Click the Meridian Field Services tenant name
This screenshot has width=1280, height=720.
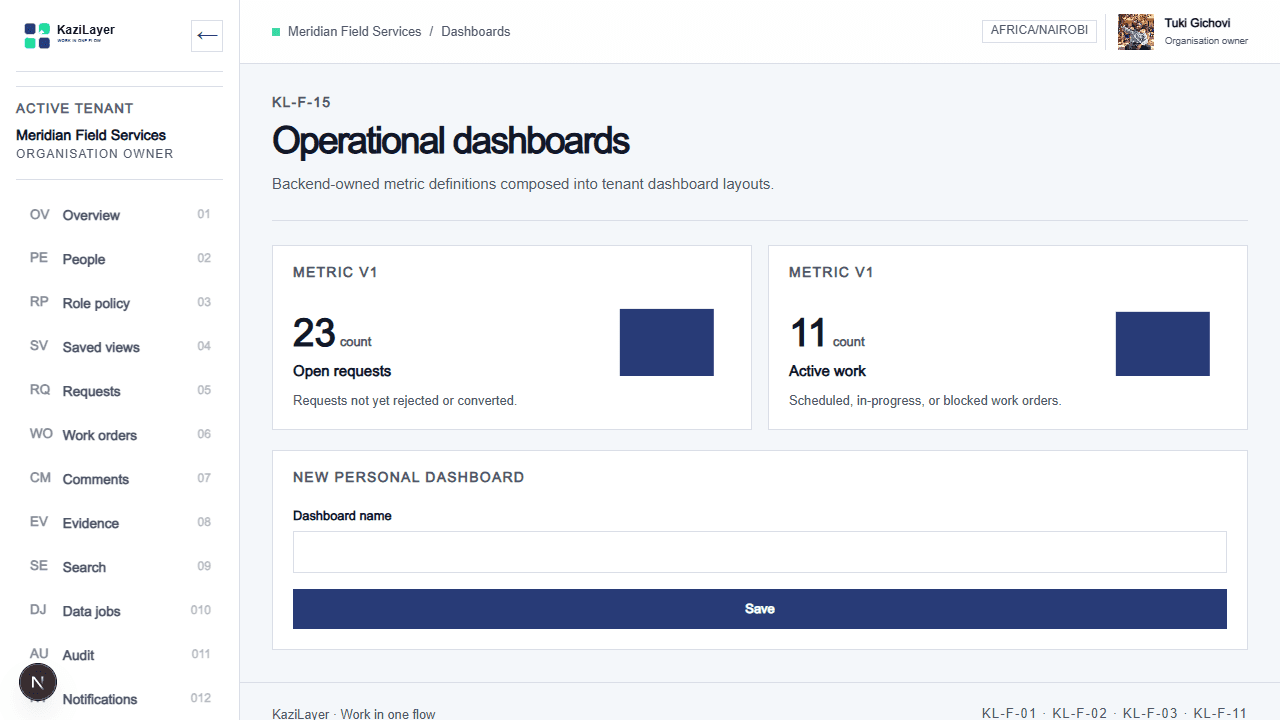(x=91, y=135)
